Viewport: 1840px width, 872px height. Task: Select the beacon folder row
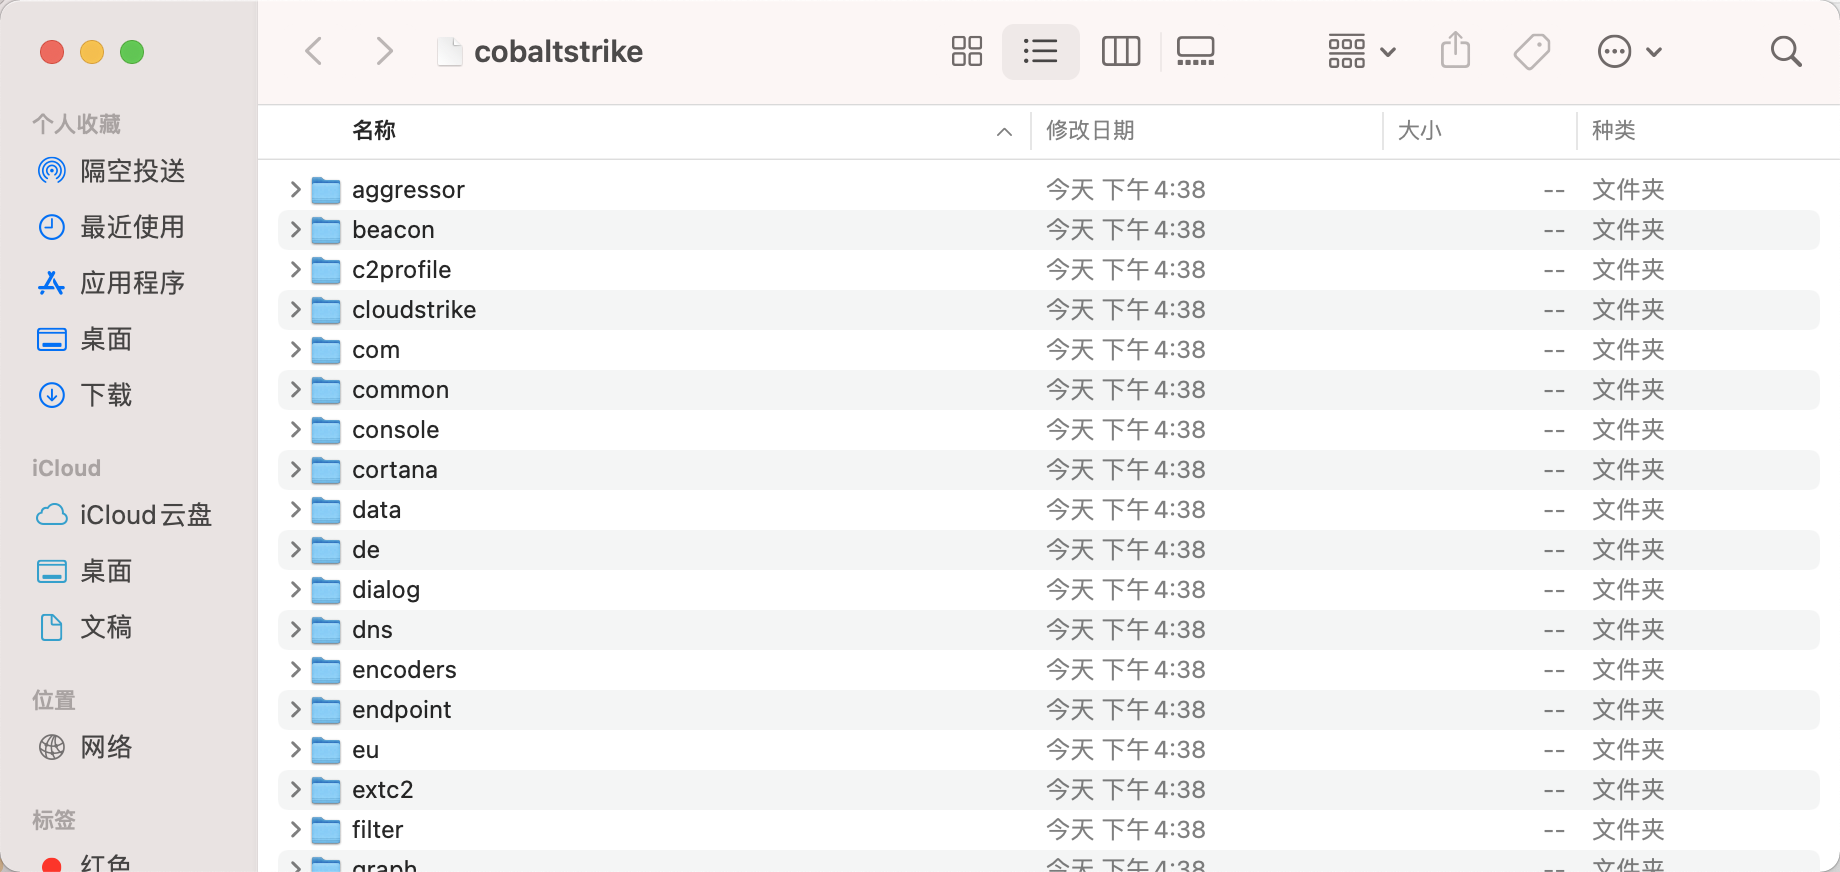click(x=1048, y=229)
